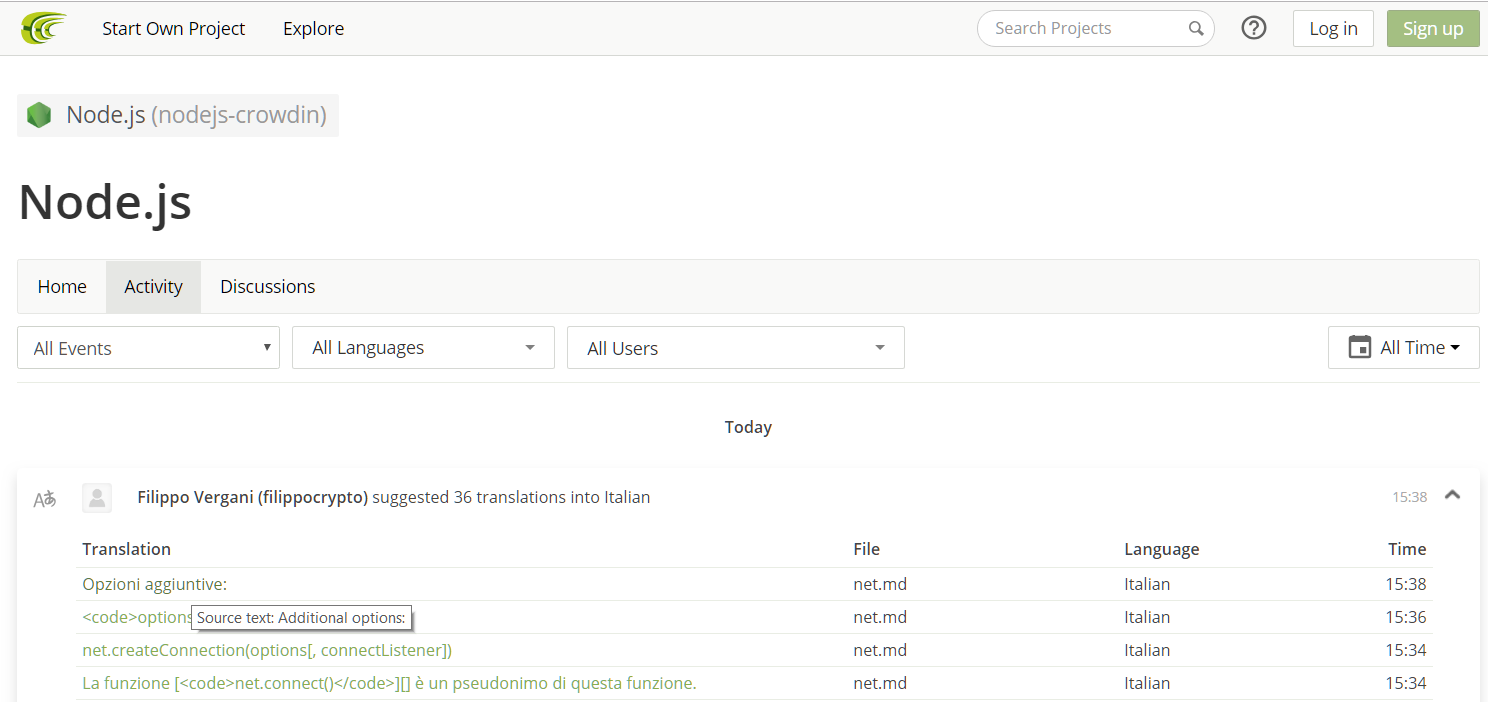
Task: Click the calendar icon beside All Time
Action: tap(1359, 347)
